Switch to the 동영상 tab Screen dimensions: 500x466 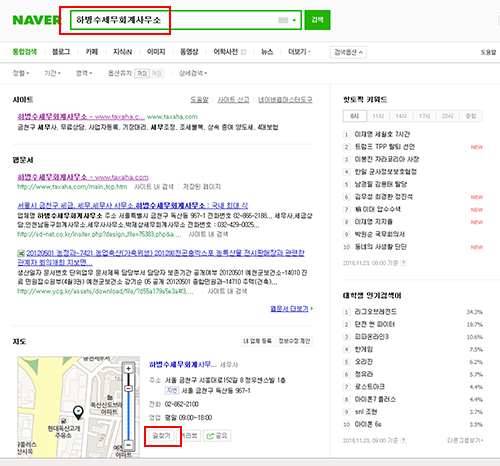click(189, 52)
